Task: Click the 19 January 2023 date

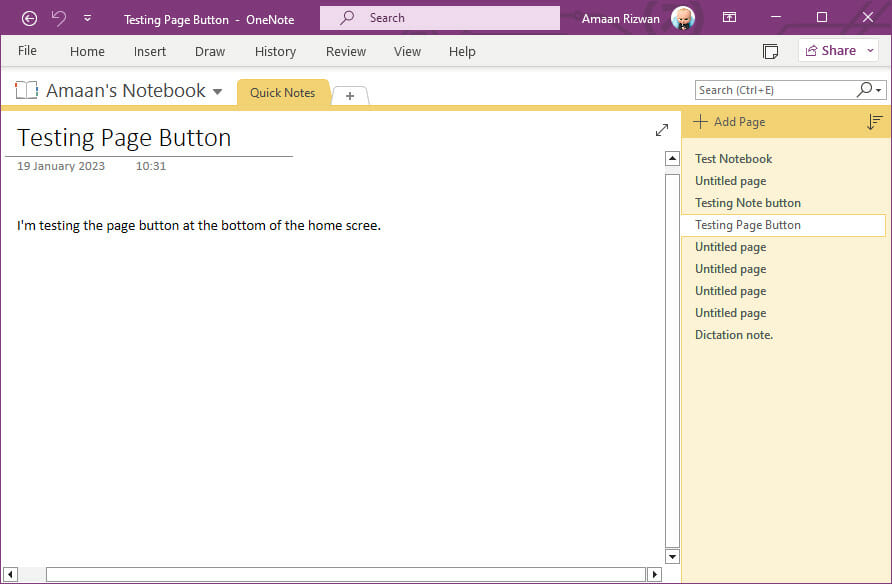Action: (61, 166)
